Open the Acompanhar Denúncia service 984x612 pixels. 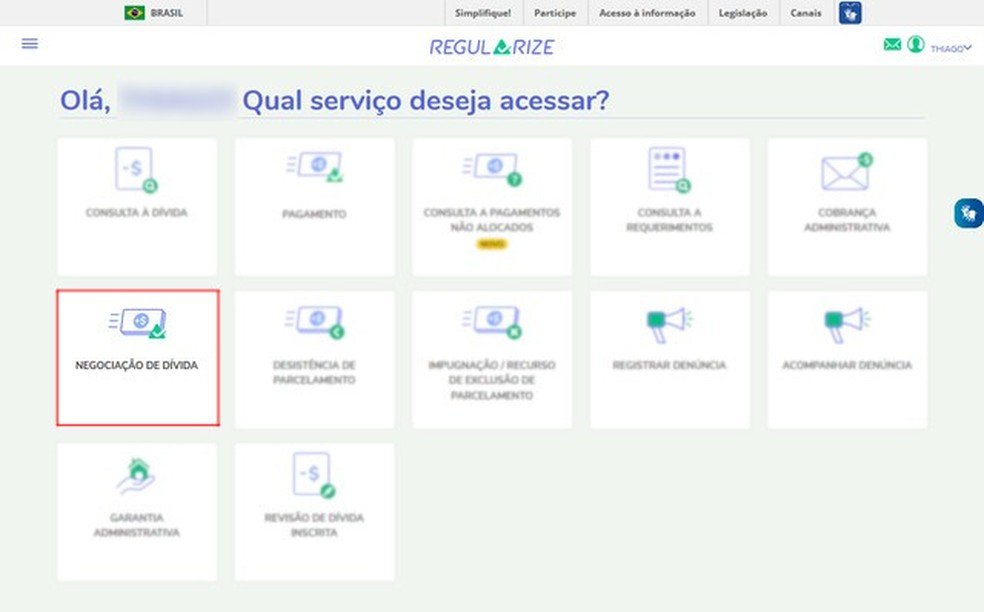tap(846, 358)
